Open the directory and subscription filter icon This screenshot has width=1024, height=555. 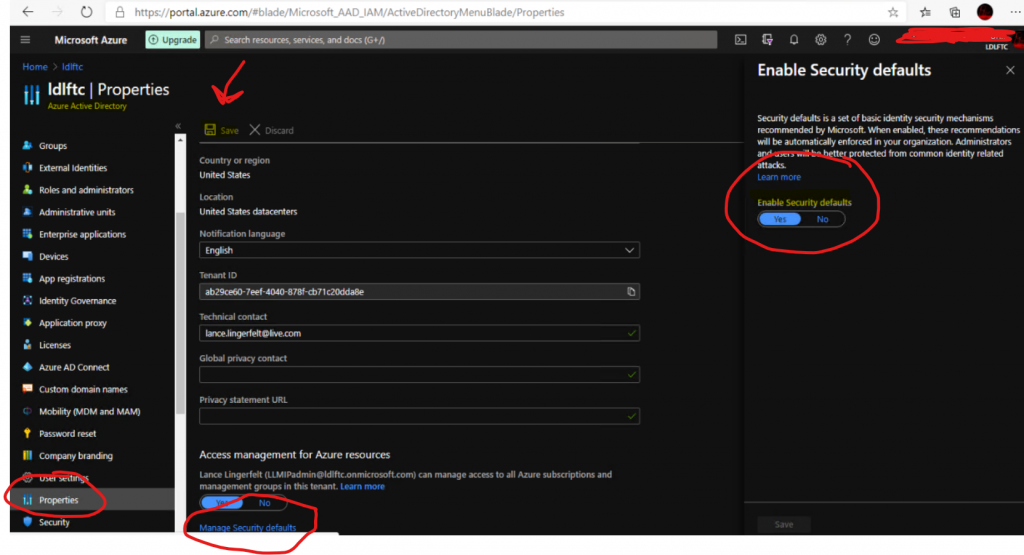pyautogui.click(x=767, y=40)
